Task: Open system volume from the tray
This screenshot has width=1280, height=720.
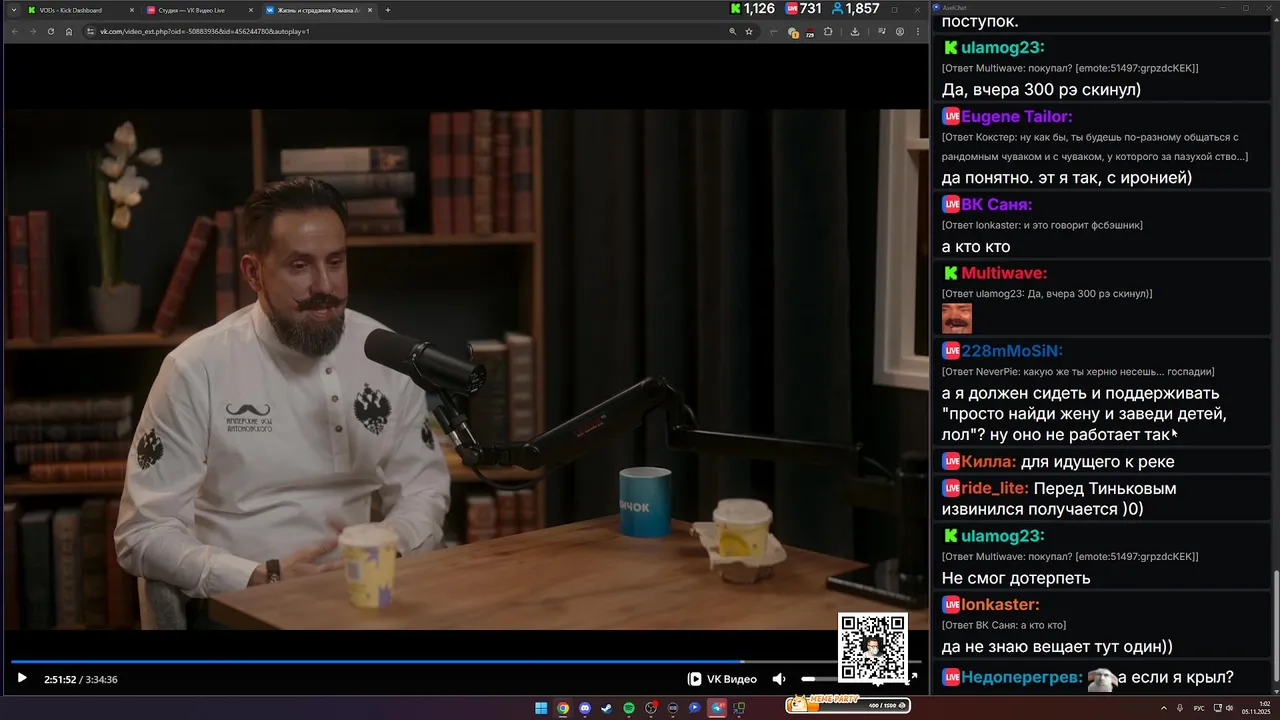Action: pos(1230,708)
